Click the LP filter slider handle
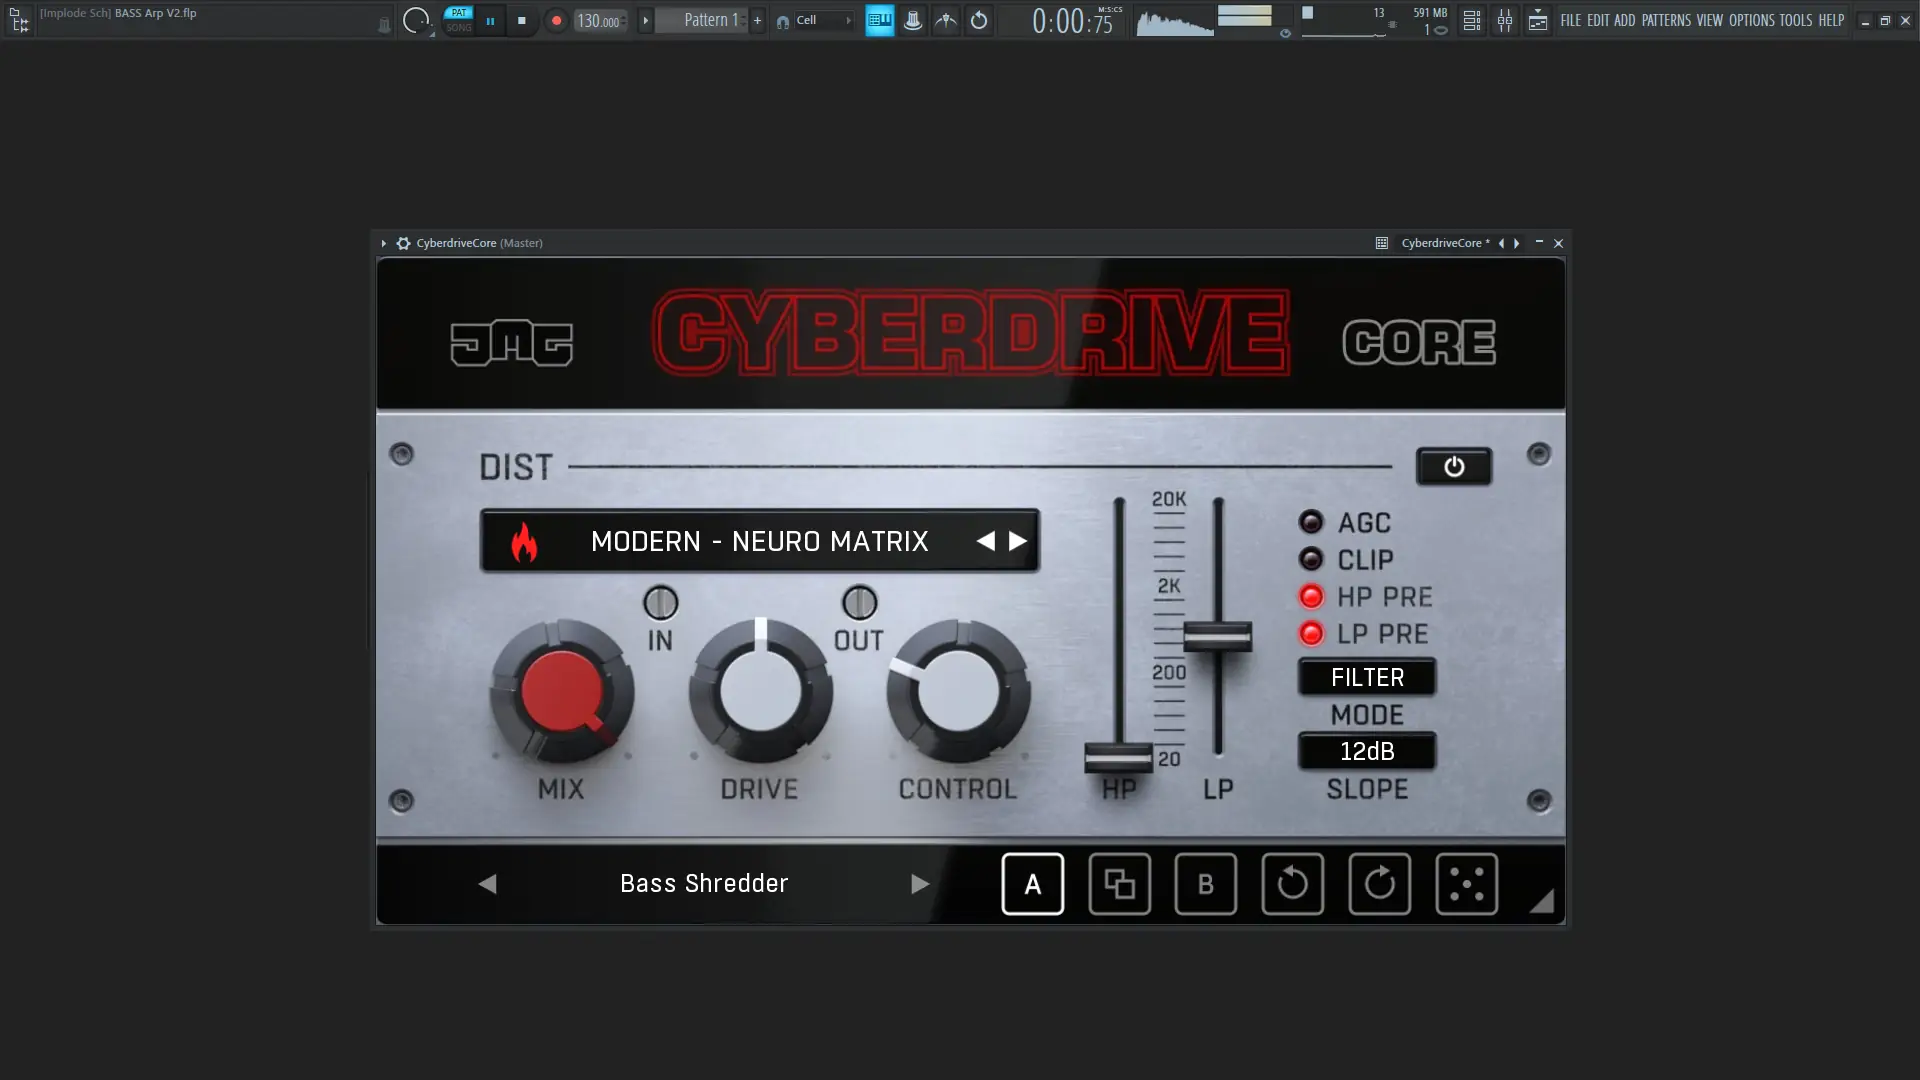 [1217, 636]
